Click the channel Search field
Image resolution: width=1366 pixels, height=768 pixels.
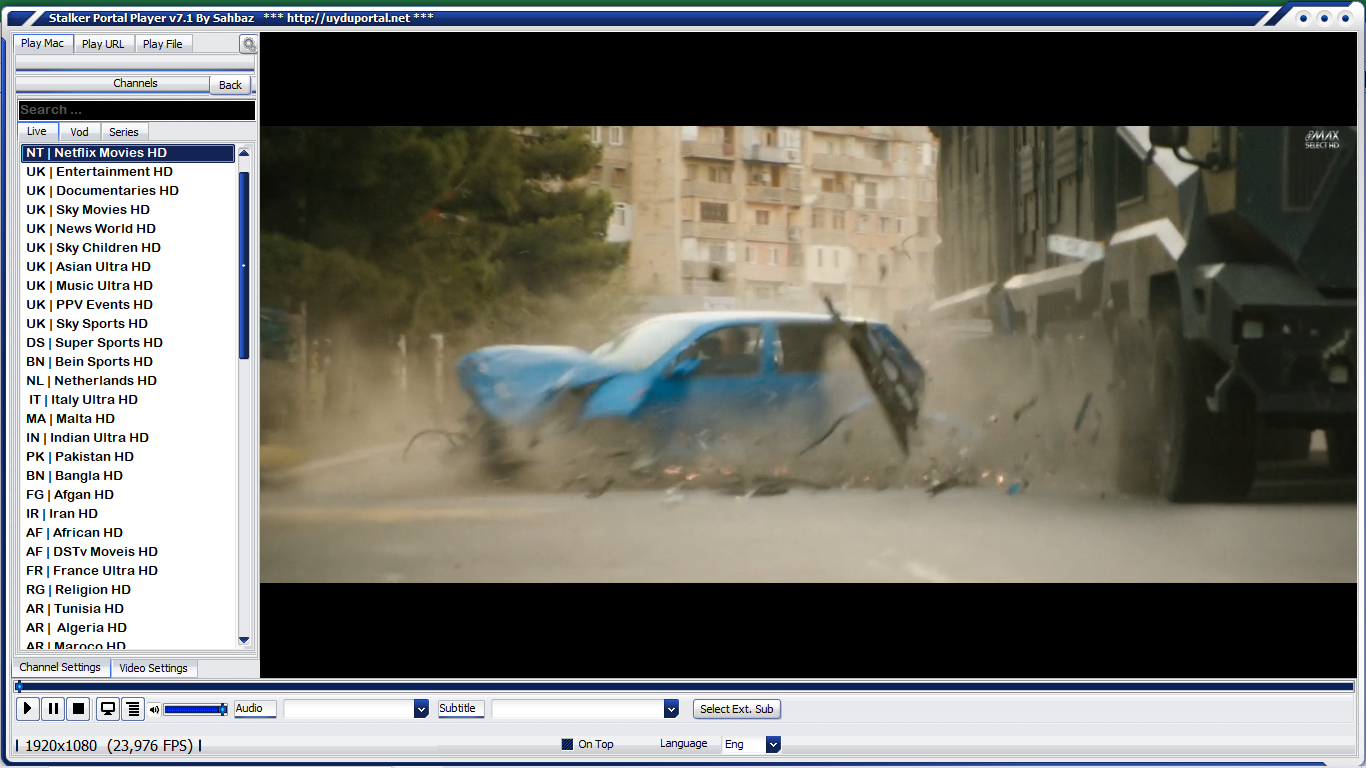(x=136, y=110)
